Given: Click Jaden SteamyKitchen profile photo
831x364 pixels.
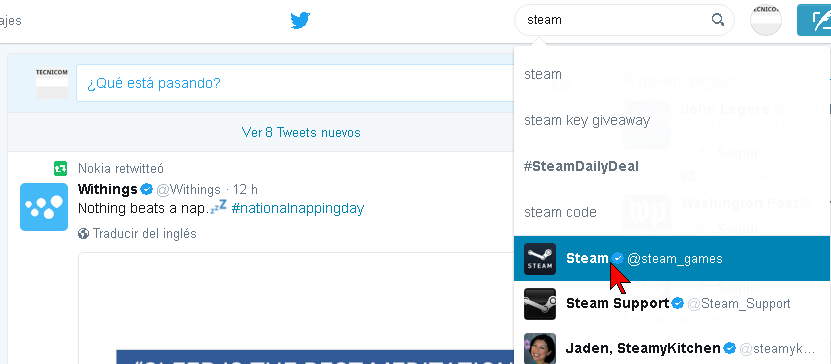Looking at the screenshot, I should (540, 348).
